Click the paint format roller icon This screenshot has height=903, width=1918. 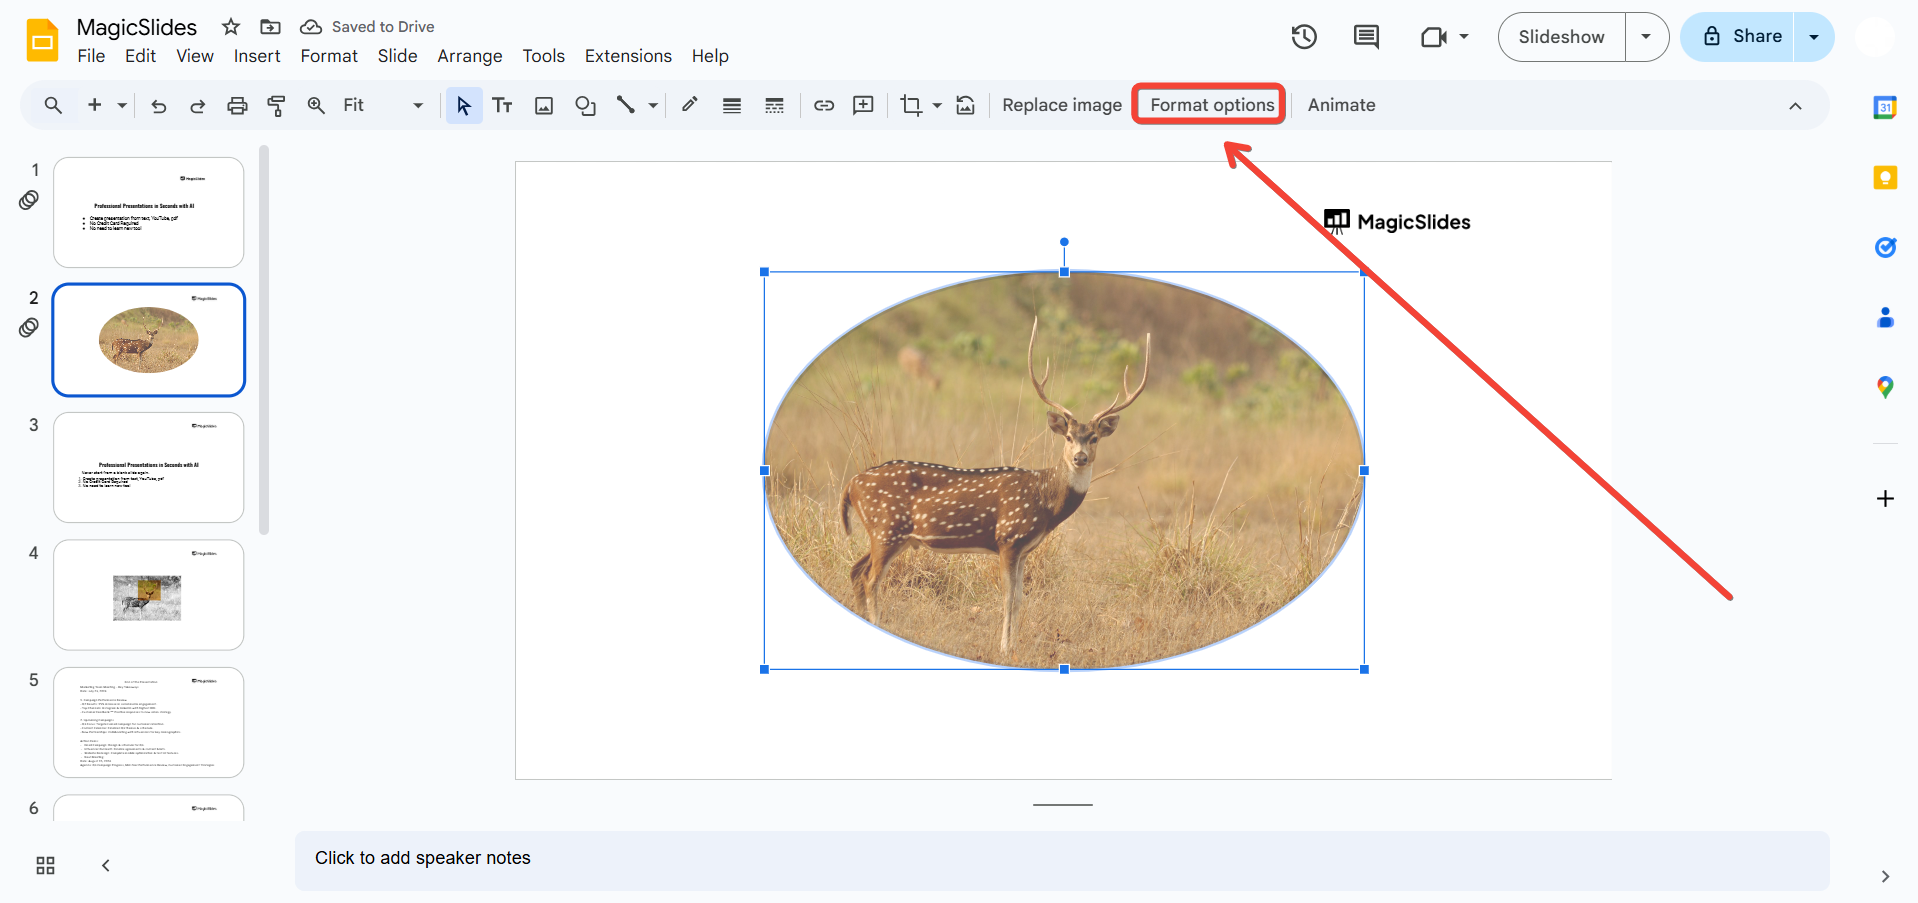point(277,105)
